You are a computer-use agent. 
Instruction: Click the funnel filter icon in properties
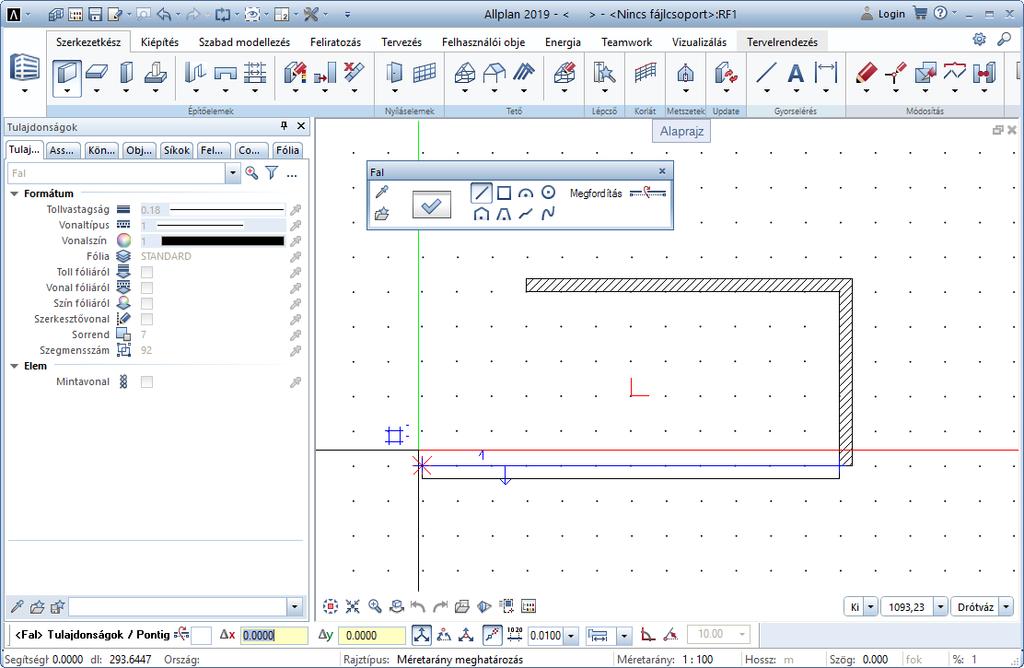[x=272, y=173]
